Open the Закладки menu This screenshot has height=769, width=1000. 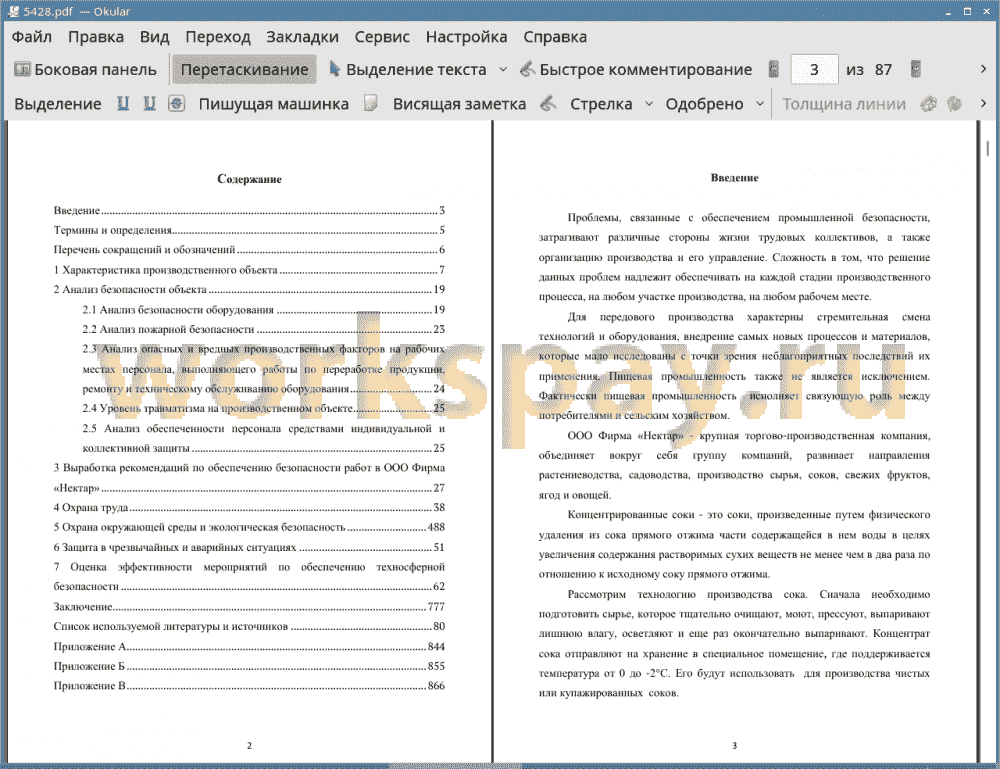pos(302,37)
